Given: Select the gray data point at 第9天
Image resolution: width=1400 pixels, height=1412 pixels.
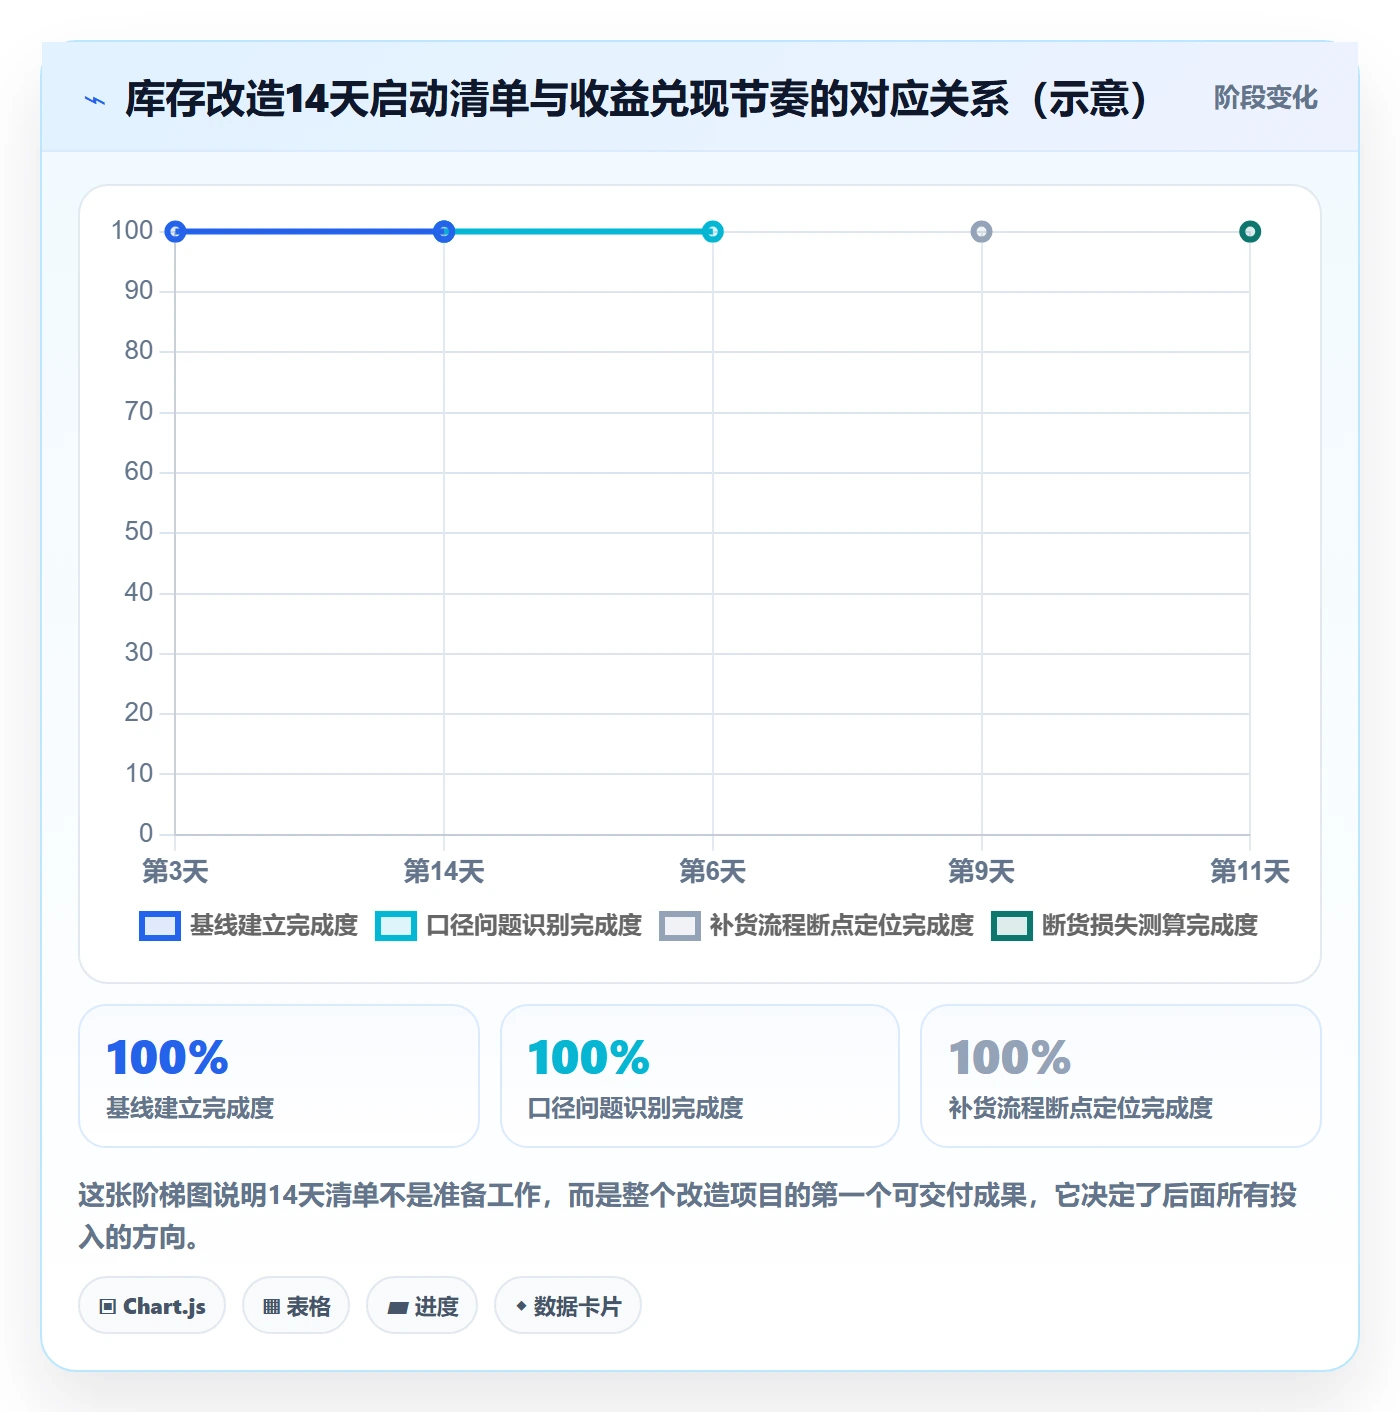Looking at the screenshot, I should point(981,232).
